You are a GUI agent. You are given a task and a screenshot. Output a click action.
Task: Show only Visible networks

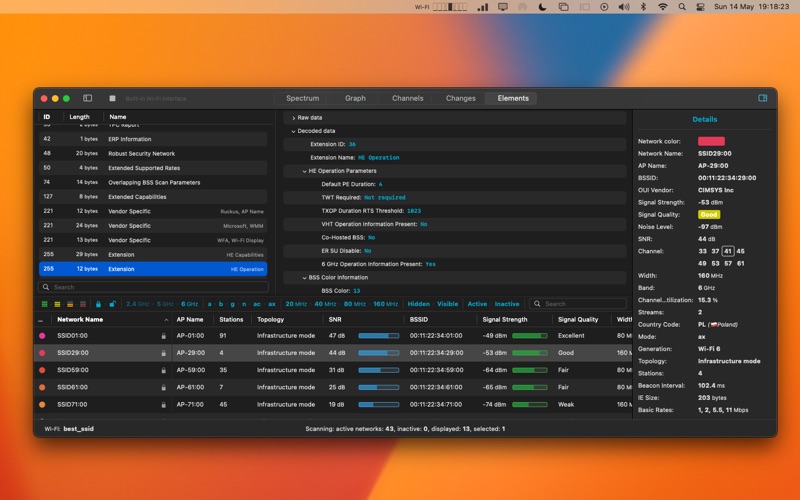click(447, 304)
